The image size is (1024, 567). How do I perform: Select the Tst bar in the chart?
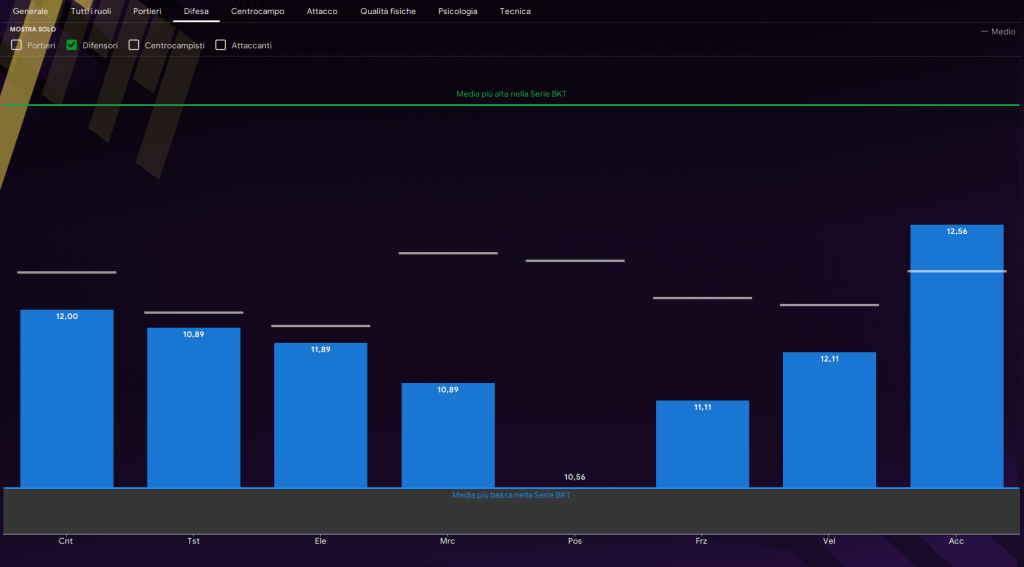194,408
